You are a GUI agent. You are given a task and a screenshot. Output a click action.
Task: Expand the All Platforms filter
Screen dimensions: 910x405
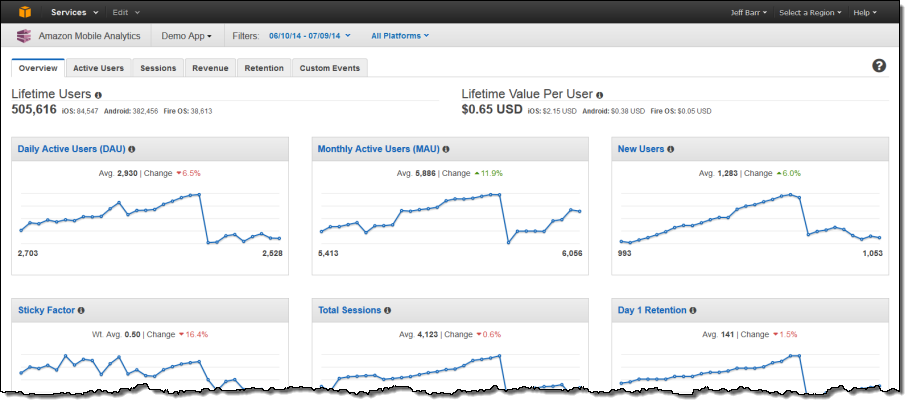click(x=400, y=36)
